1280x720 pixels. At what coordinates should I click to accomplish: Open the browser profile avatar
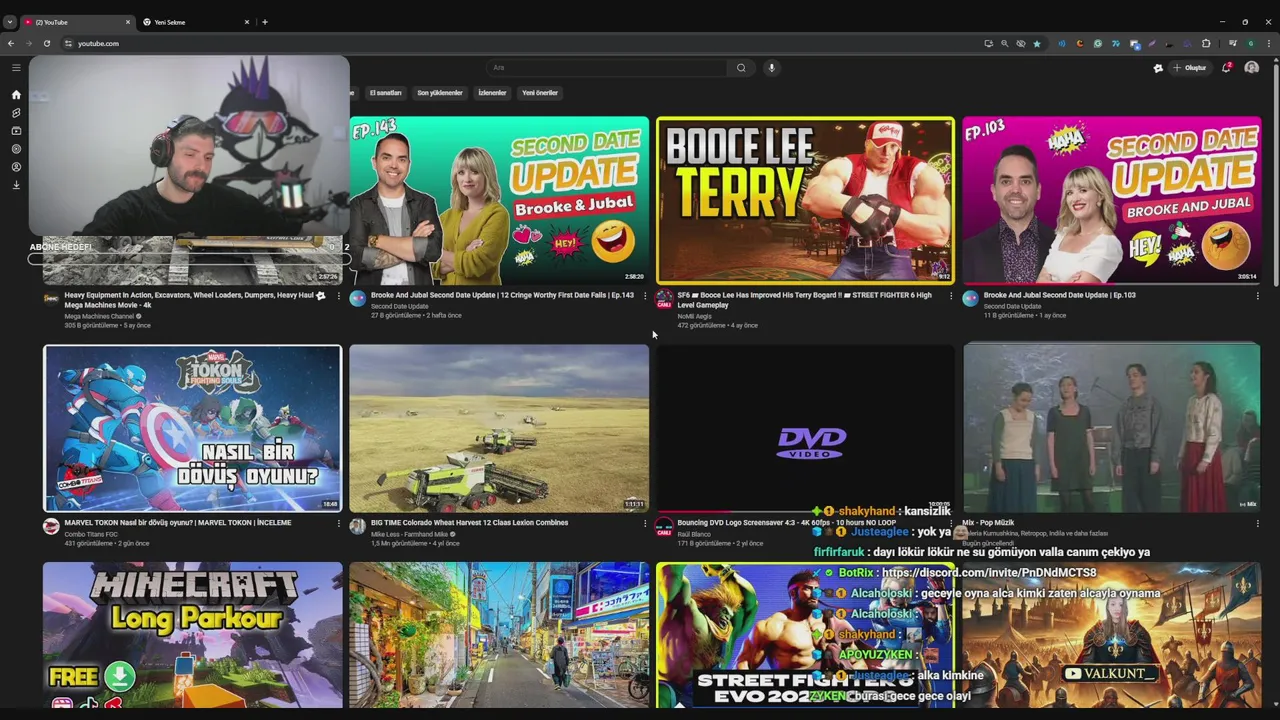1251,44
